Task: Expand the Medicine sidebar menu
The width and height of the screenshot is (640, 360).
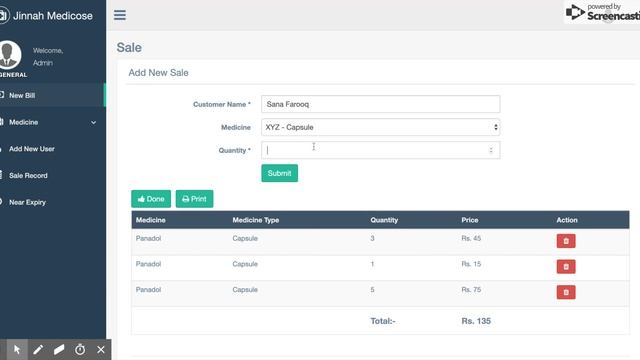Action: (x=52, y=122)
